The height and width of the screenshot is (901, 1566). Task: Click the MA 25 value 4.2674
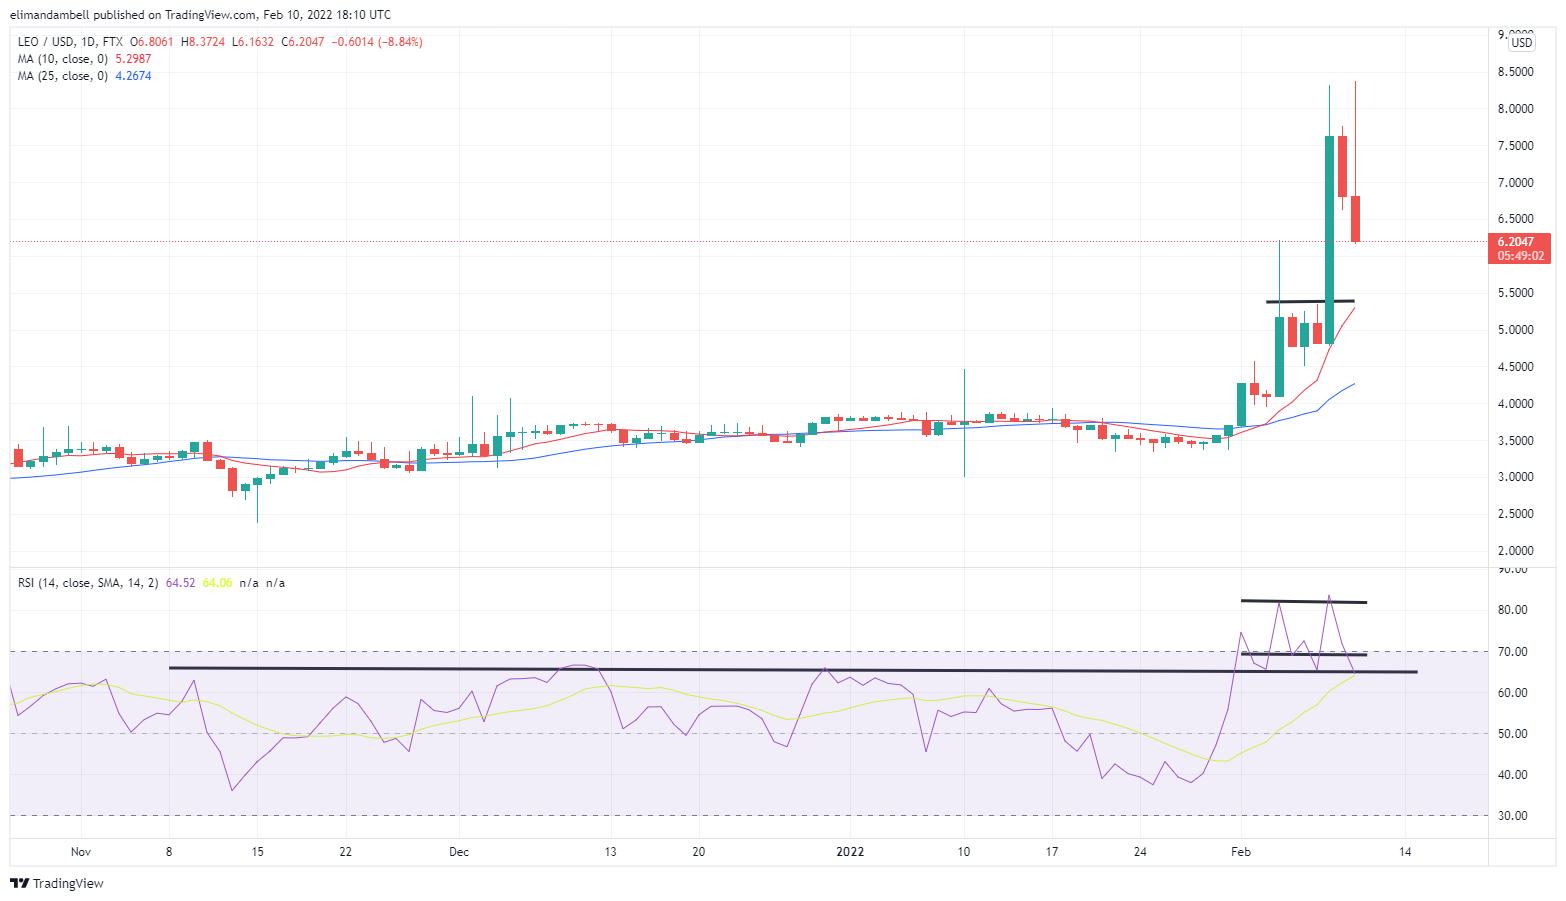[133, 76]
